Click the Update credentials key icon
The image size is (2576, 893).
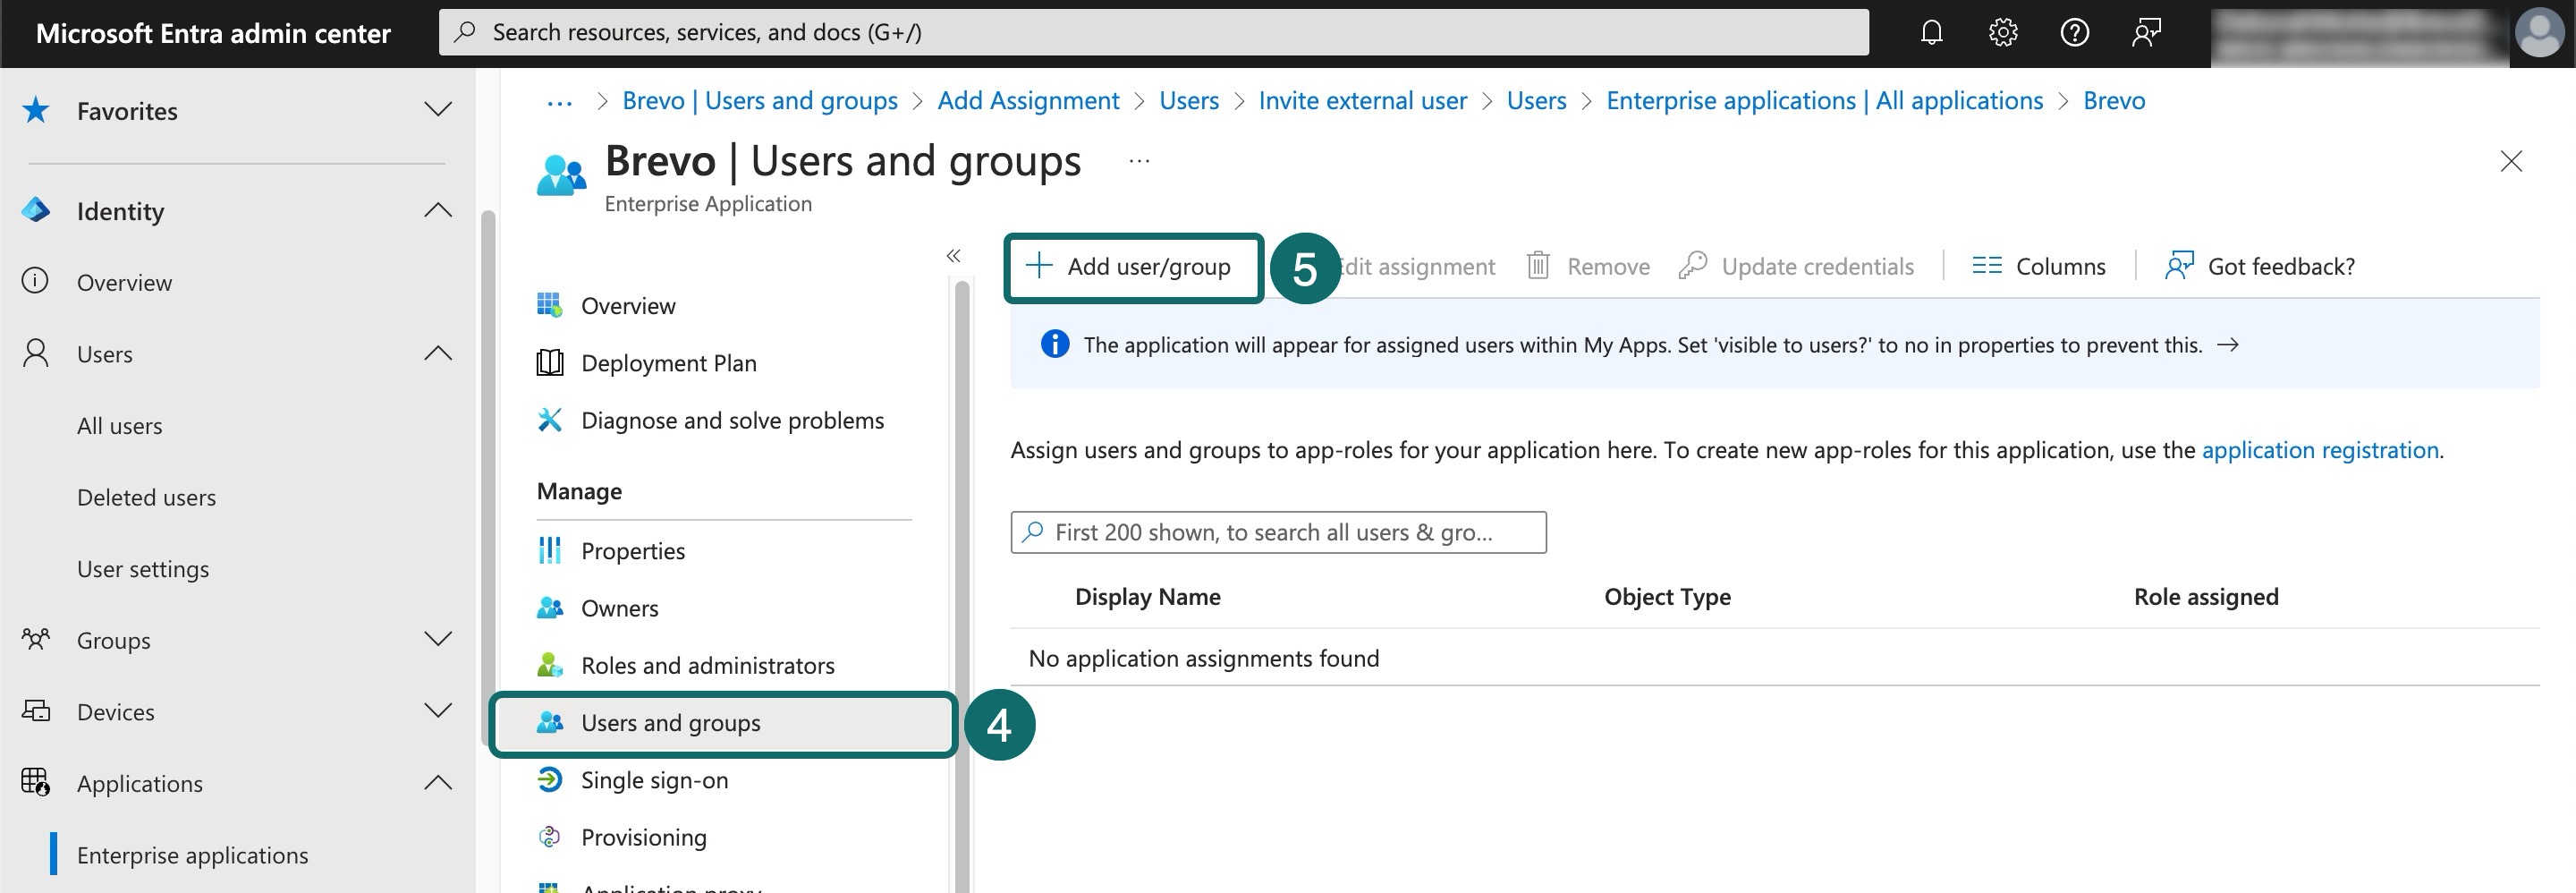click(1692, 266)
